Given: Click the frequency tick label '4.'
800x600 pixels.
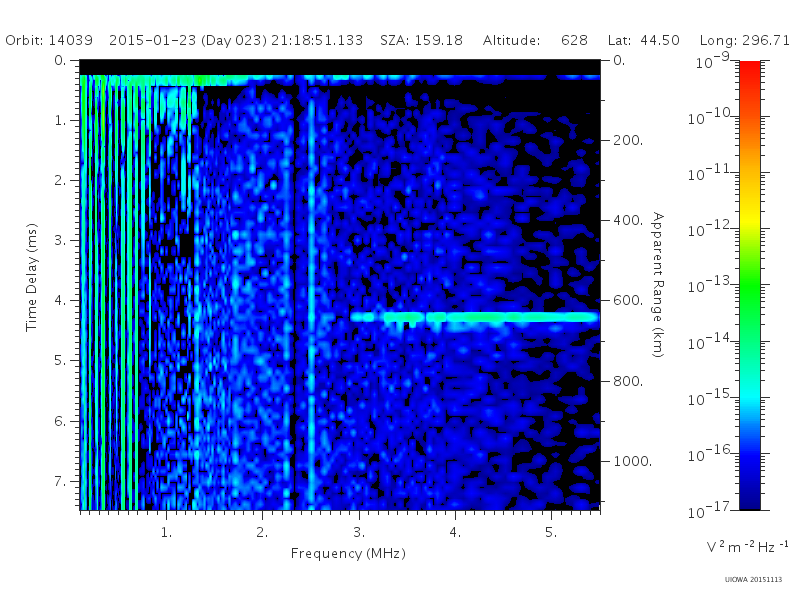Looking at the screenshot, I should [x=455, y=533].
